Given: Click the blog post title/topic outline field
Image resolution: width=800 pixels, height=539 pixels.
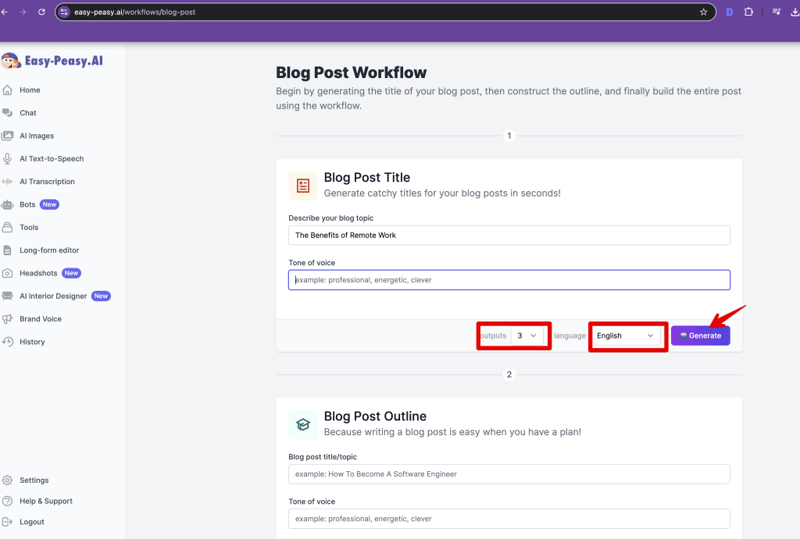Looking at the screenshot, I should 509,474.
